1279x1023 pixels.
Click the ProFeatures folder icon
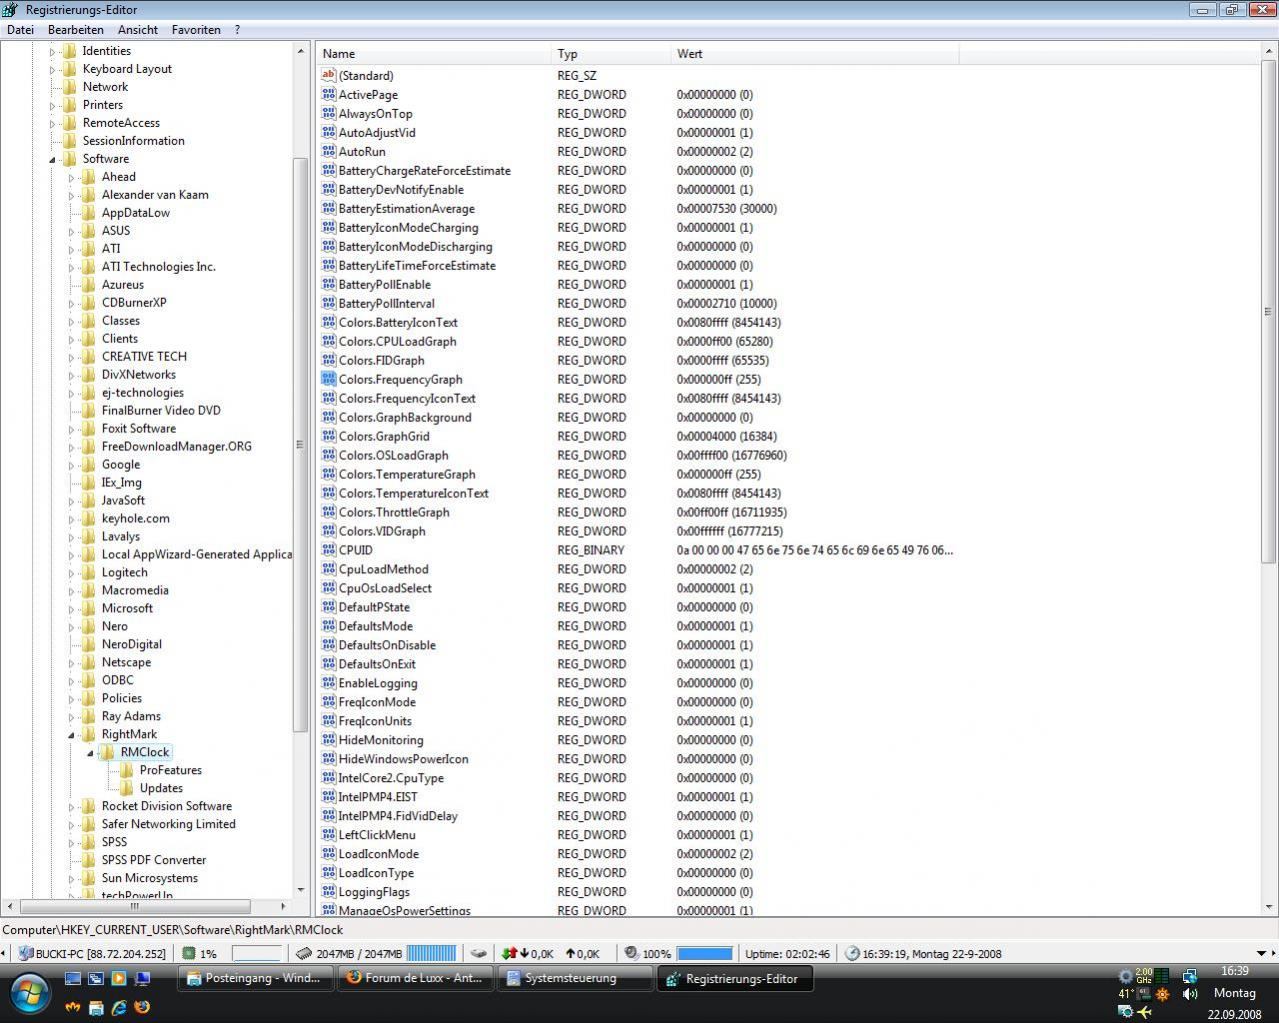[127, 770]
